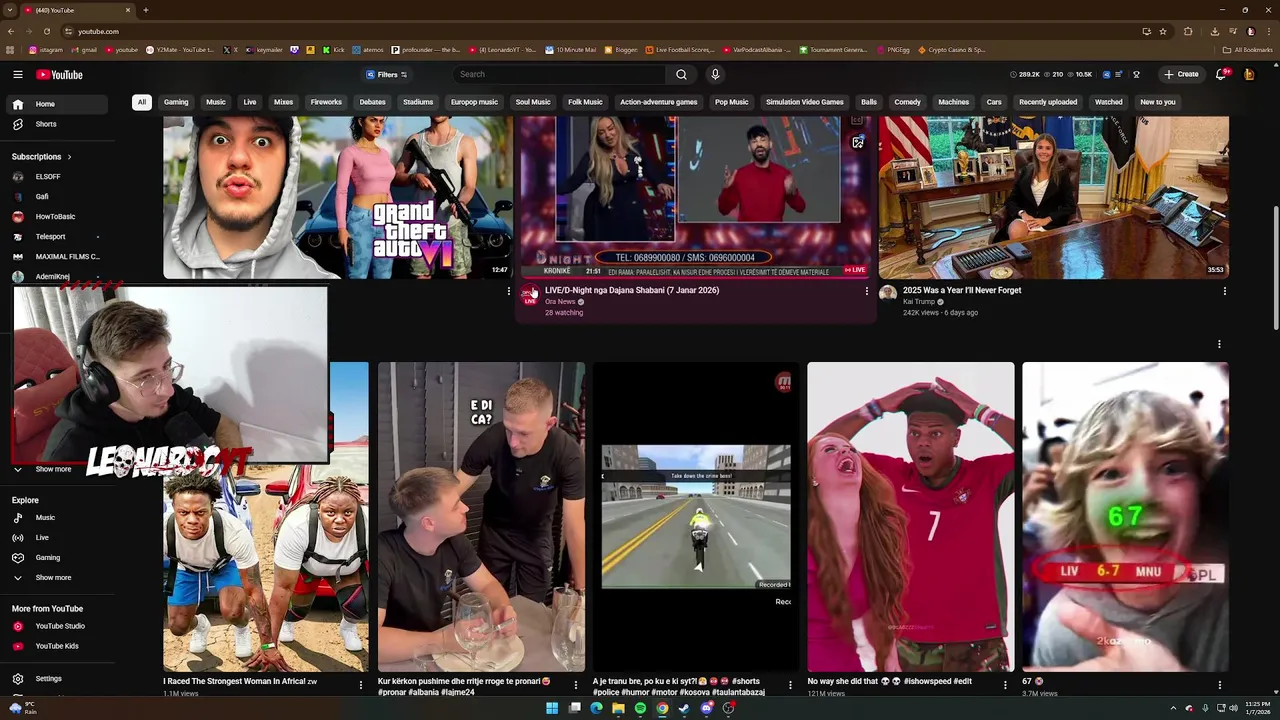
Task: Select the Simulation Video Games chip
Action: tap(805, 102)
